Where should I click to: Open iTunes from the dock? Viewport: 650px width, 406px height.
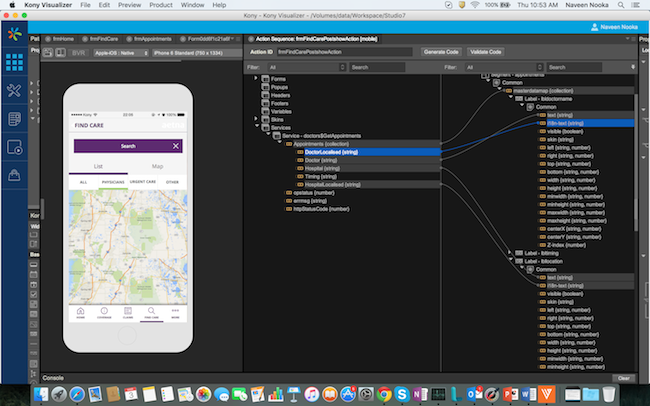(x=311, y=394)
